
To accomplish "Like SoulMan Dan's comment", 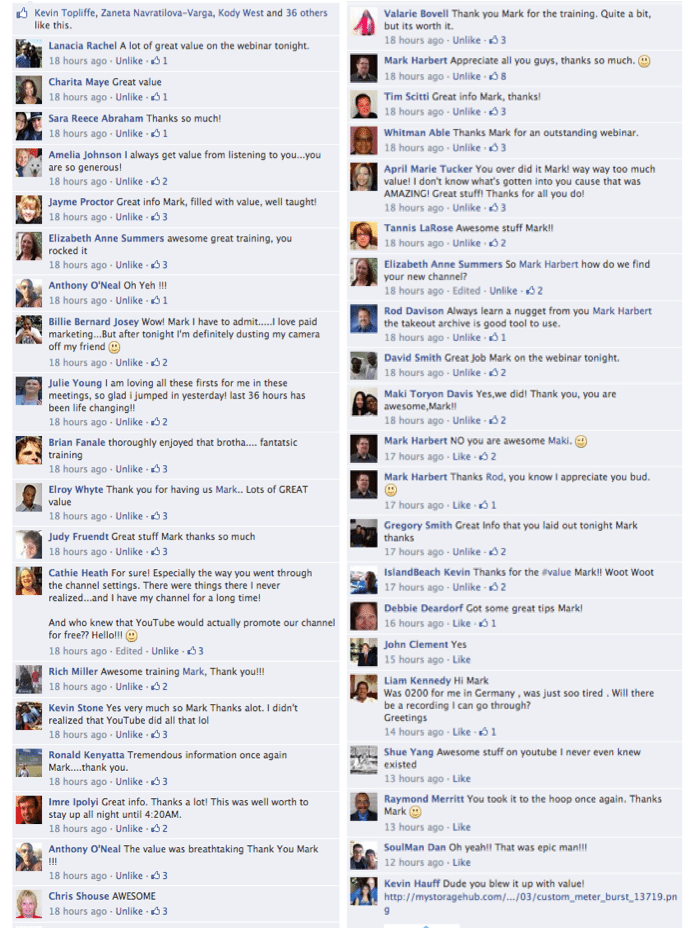I will pyautogui.click(x=461, y=862).
